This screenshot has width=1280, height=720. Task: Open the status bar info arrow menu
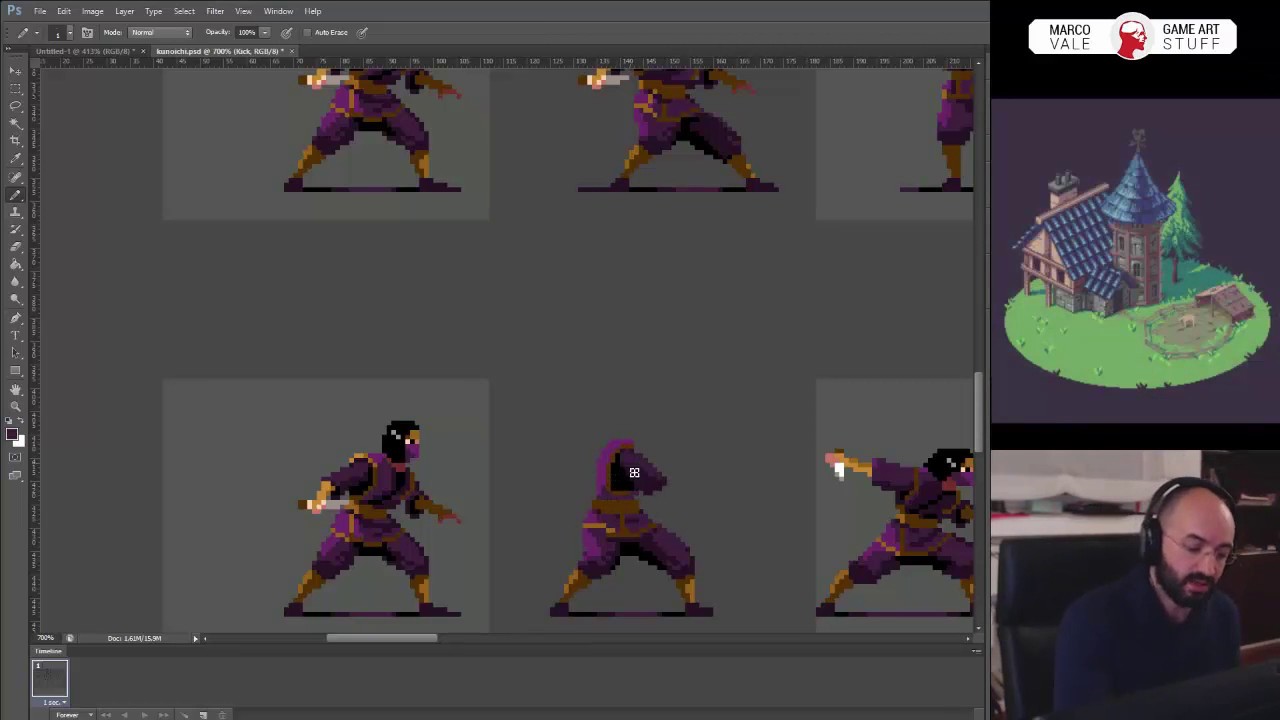pos(195,638)
